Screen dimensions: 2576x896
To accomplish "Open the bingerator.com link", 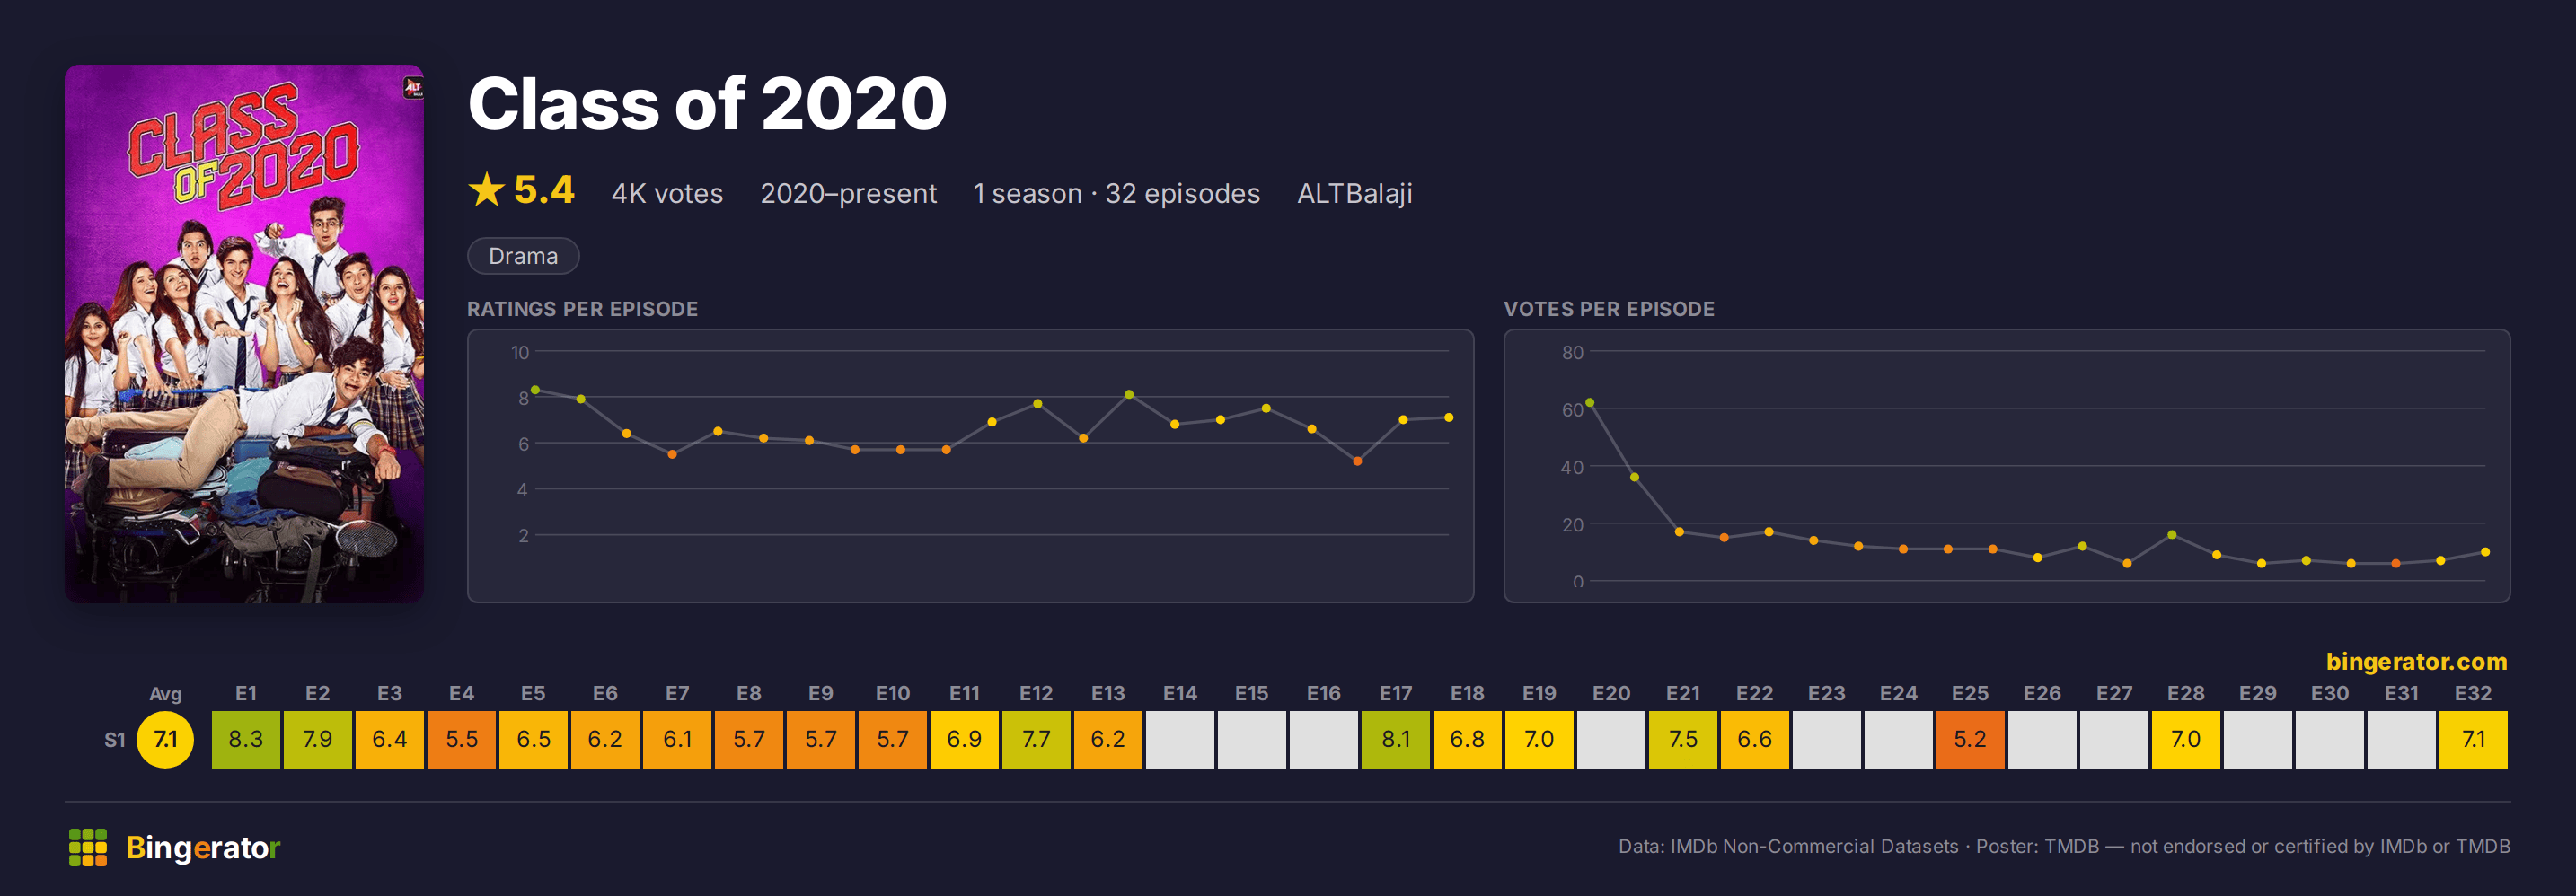I will click(x=2416, y=661).
